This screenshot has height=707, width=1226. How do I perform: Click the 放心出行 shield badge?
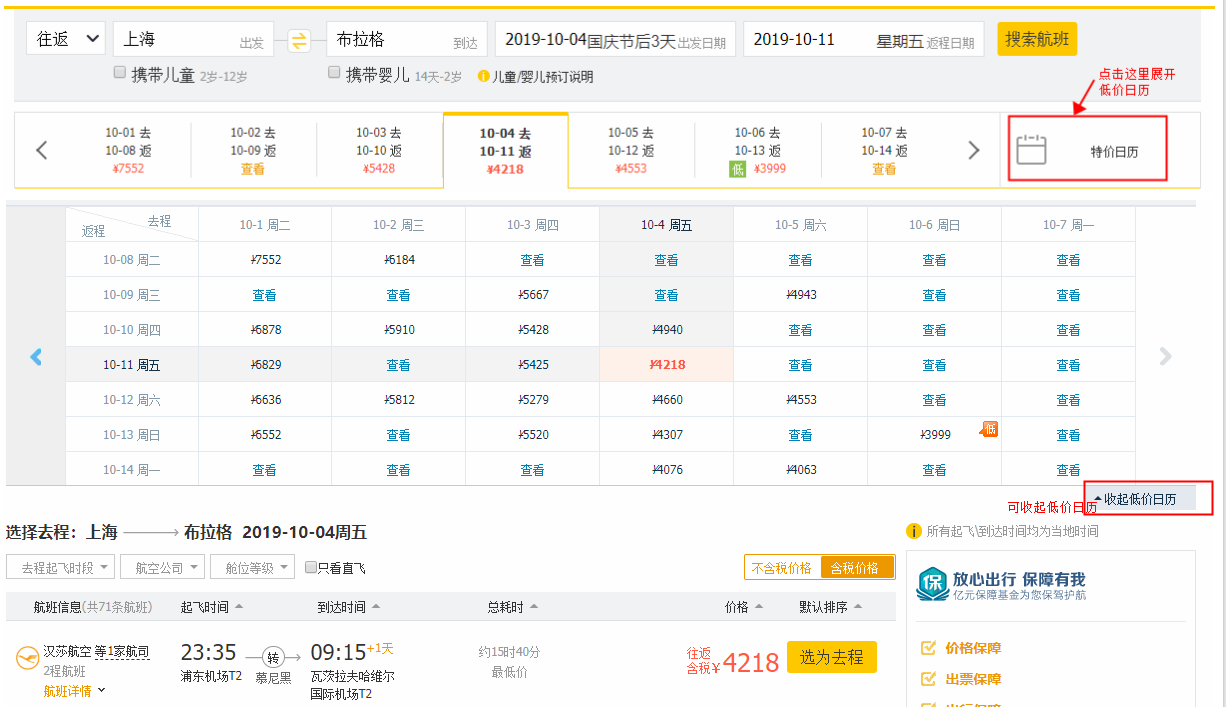932,583
